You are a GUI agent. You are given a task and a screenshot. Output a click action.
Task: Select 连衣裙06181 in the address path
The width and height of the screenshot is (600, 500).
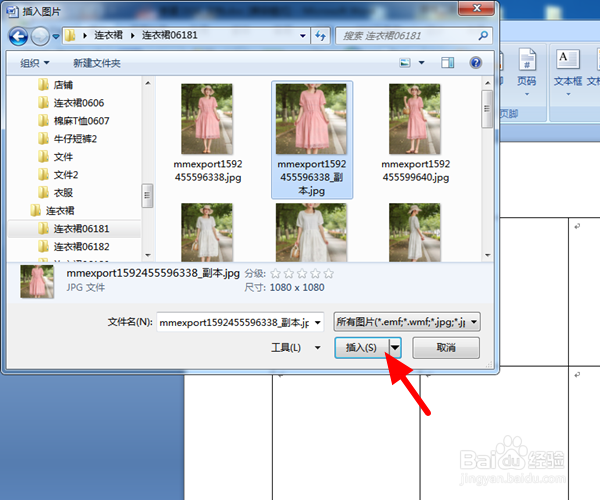pos(170,35)
